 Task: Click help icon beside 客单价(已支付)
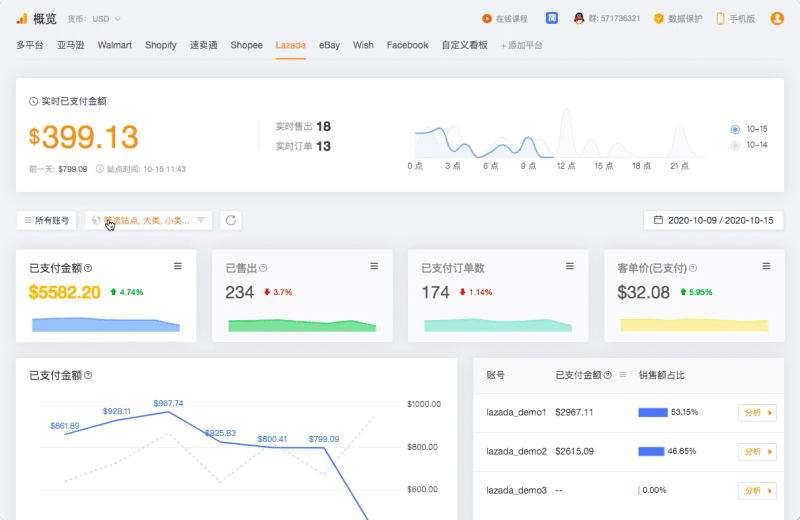click(693, 268)
